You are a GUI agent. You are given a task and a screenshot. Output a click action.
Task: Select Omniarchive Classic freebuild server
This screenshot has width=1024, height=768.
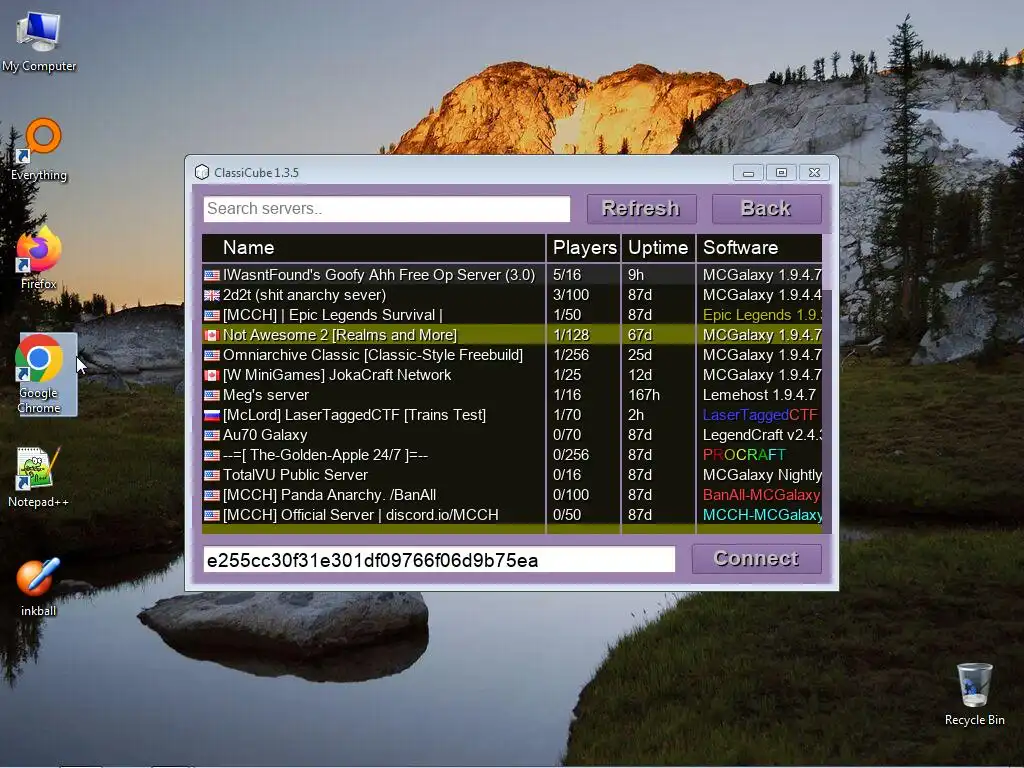[512, 355]
